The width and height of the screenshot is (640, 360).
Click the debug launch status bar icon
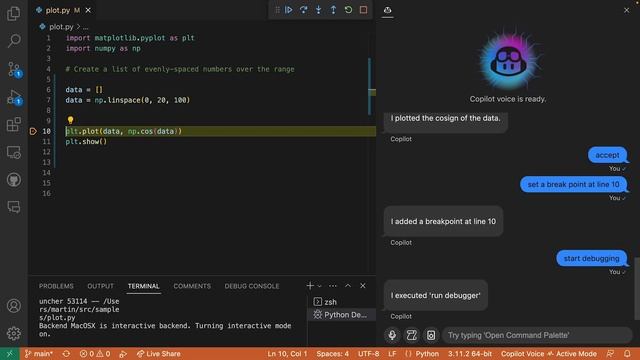(123, 354)
